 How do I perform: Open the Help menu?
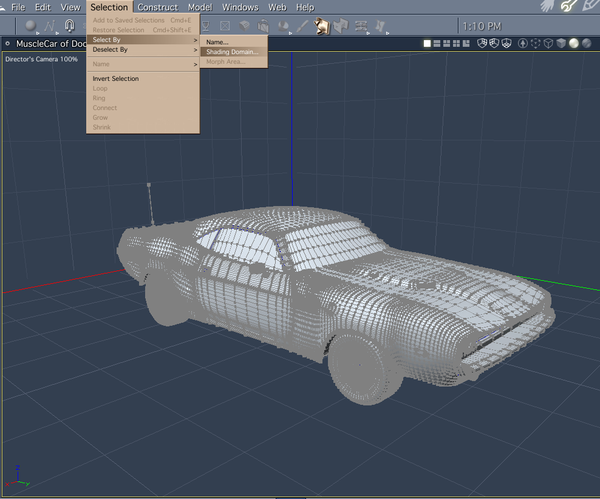[x=305, y=7]
